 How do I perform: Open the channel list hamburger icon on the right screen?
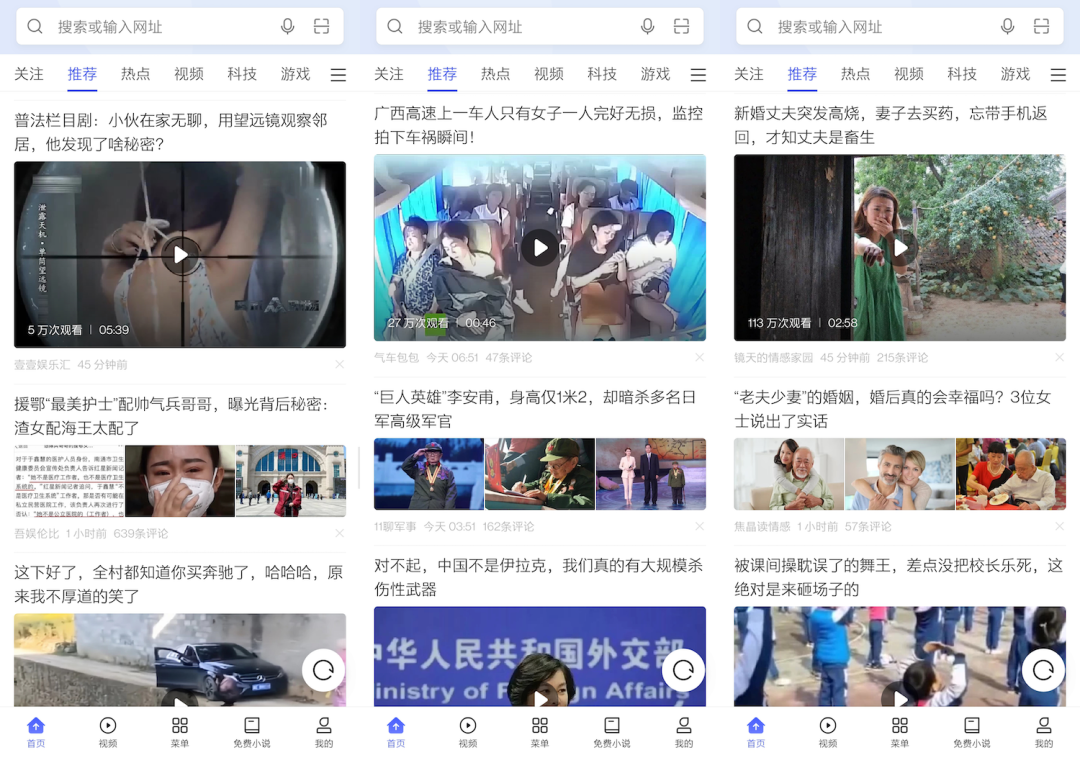pos(1058,74)
